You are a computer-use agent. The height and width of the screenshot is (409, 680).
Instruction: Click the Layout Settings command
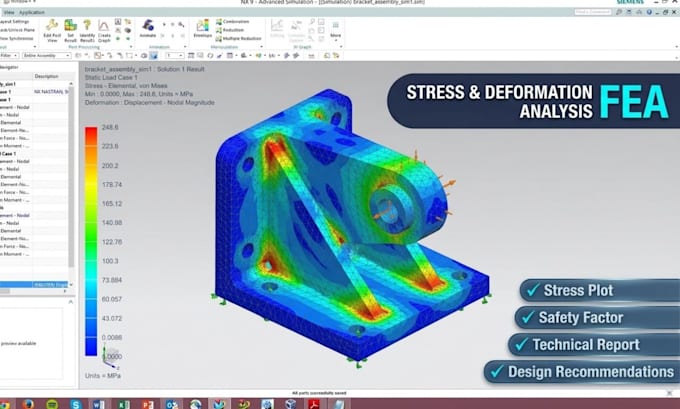15,22
